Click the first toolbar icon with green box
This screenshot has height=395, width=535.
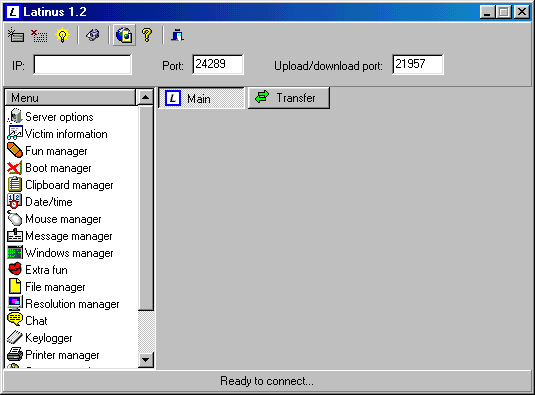click(16, 35)
